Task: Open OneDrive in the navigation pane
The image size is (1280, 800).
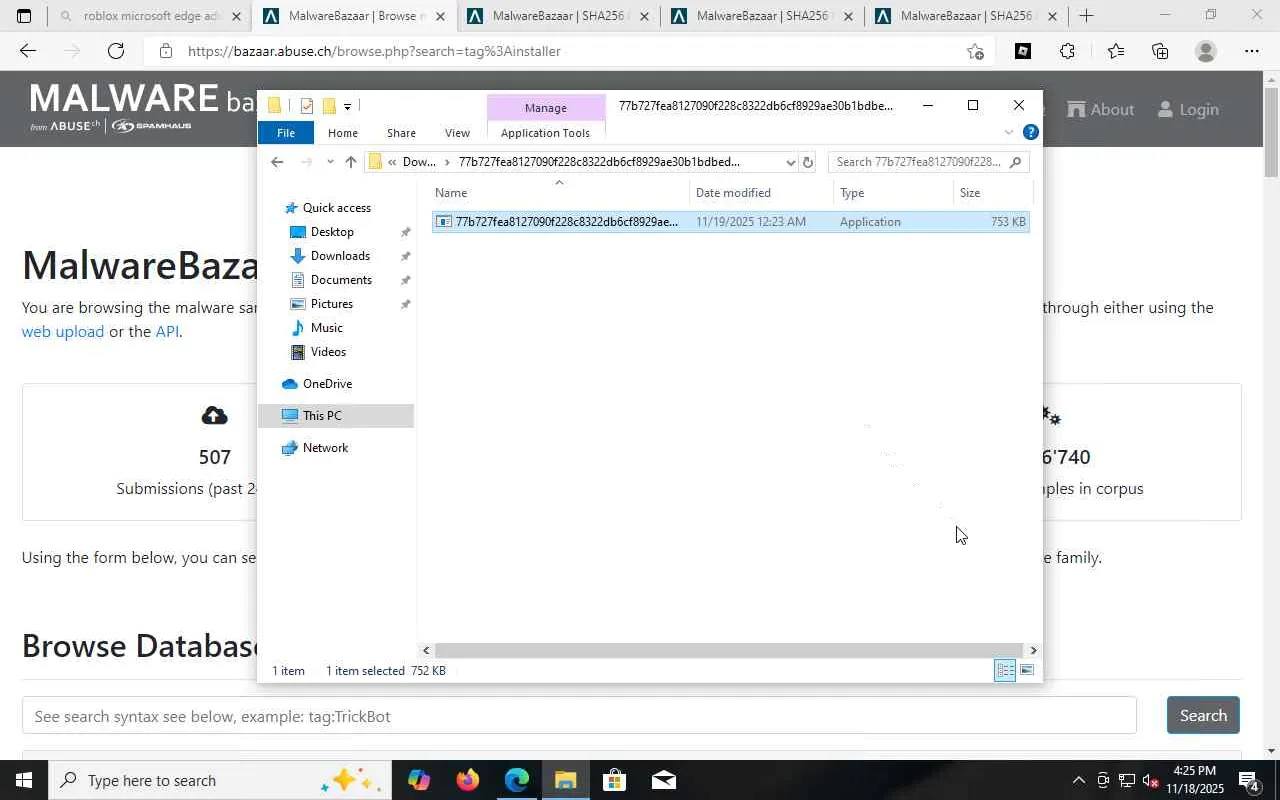Action: point(327,384)
